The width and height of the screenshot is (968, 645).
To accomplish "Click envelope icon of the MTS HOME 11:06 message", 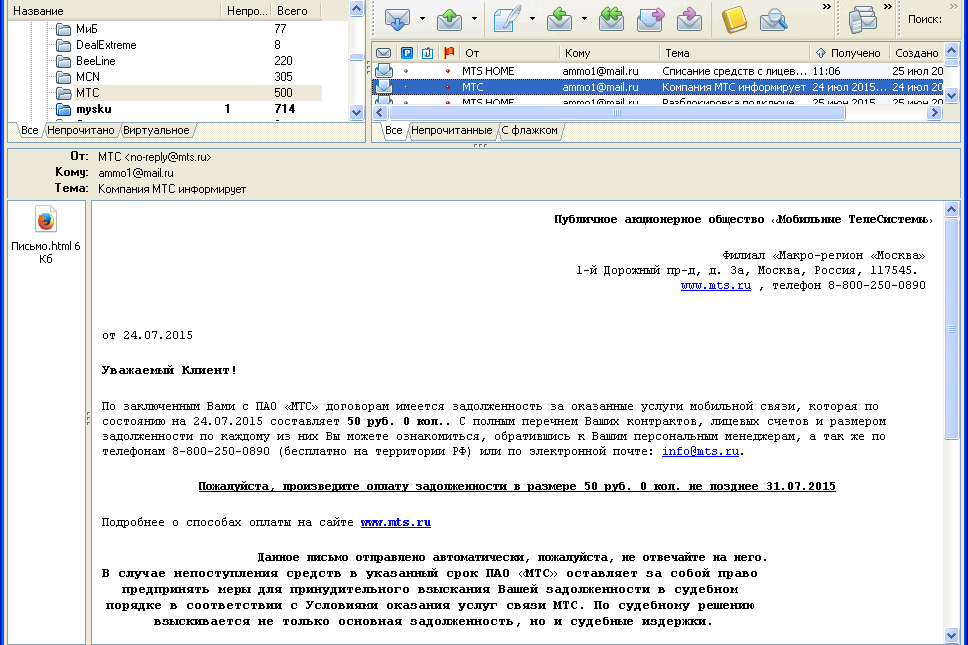I will [383, 71].
